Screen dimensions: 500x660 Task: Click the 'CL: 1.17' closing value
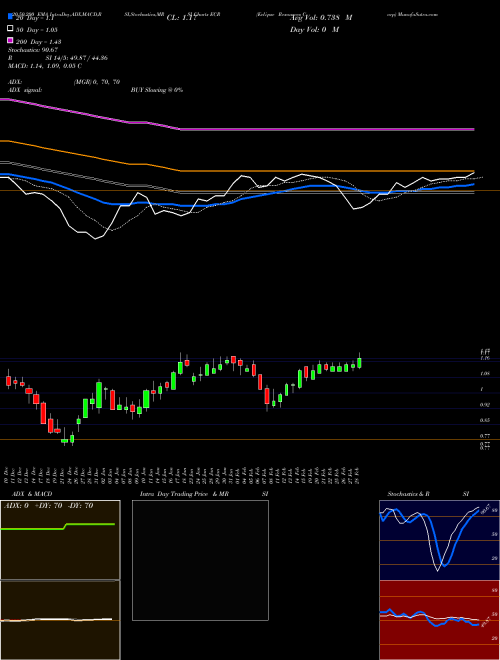(x=182, y=18)
